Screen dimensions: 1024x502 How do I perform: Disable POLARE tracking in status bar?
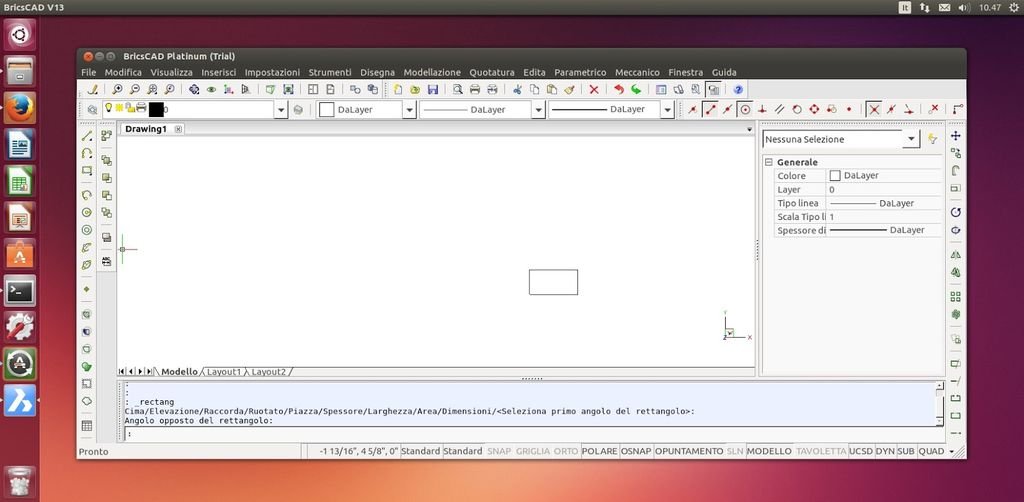(599, 451)
